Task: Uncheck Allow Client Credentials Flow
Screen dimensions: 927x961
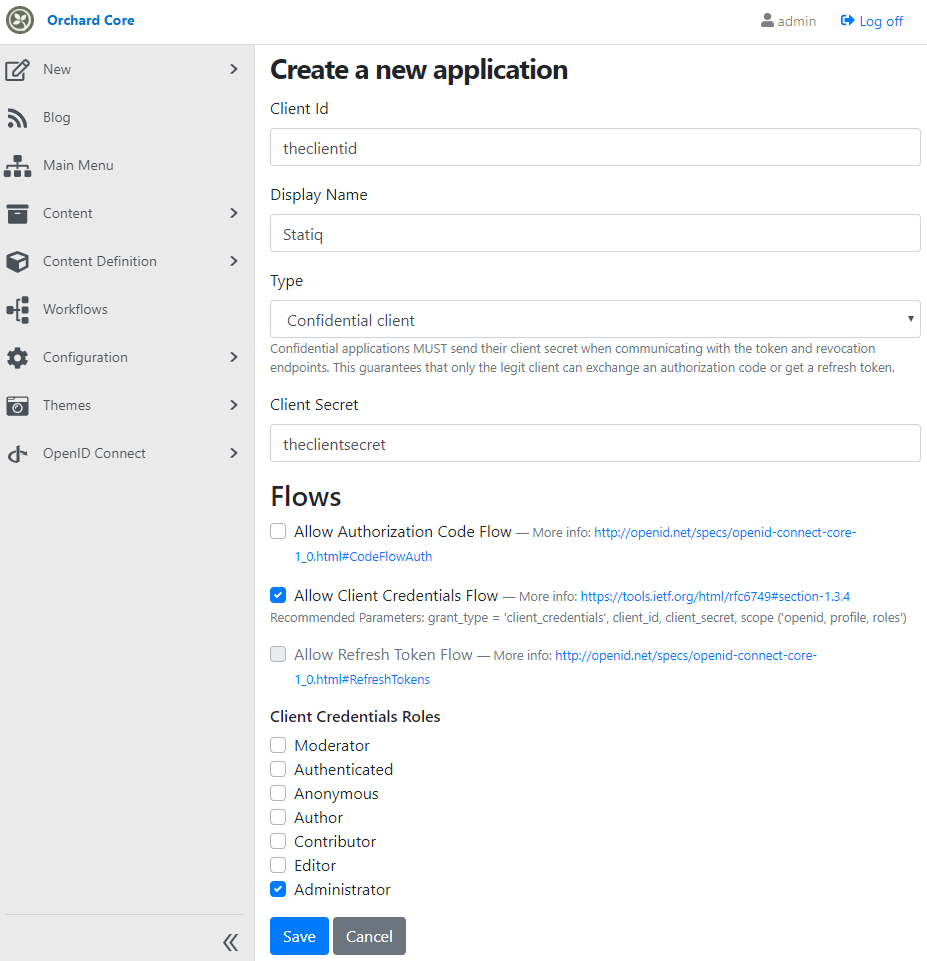Action: [278, 594]
